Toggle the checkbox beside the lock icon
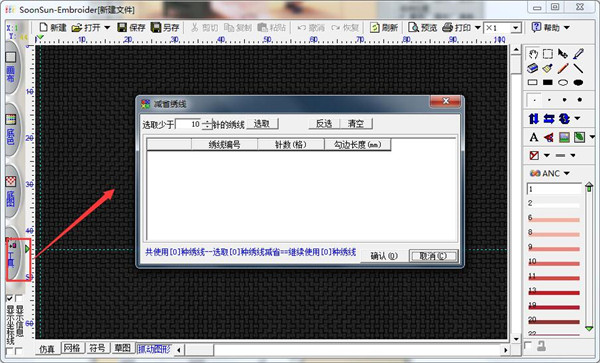Image resolution: width=600 pixels, height=363 pixels. point(528,345)
